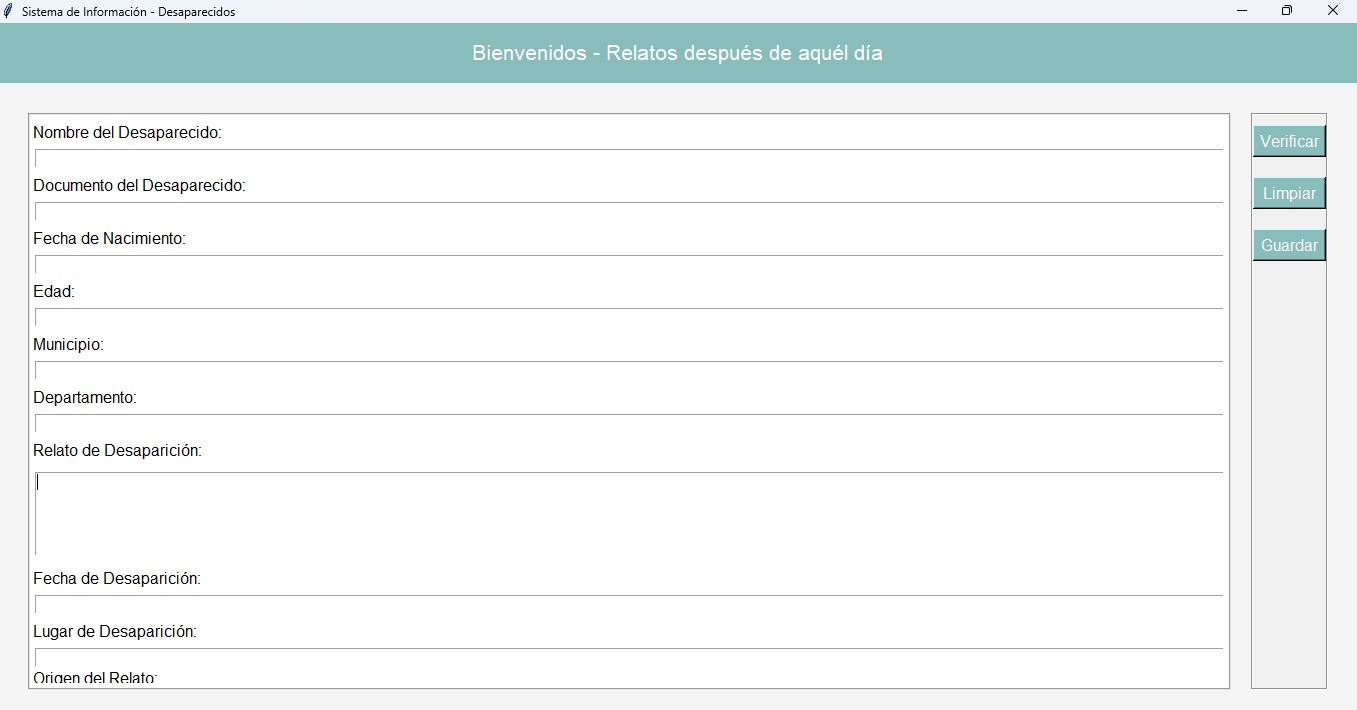
Task: Click the Bienvenidos header banner
Action: pyautogui.click(x=678, y=53)
